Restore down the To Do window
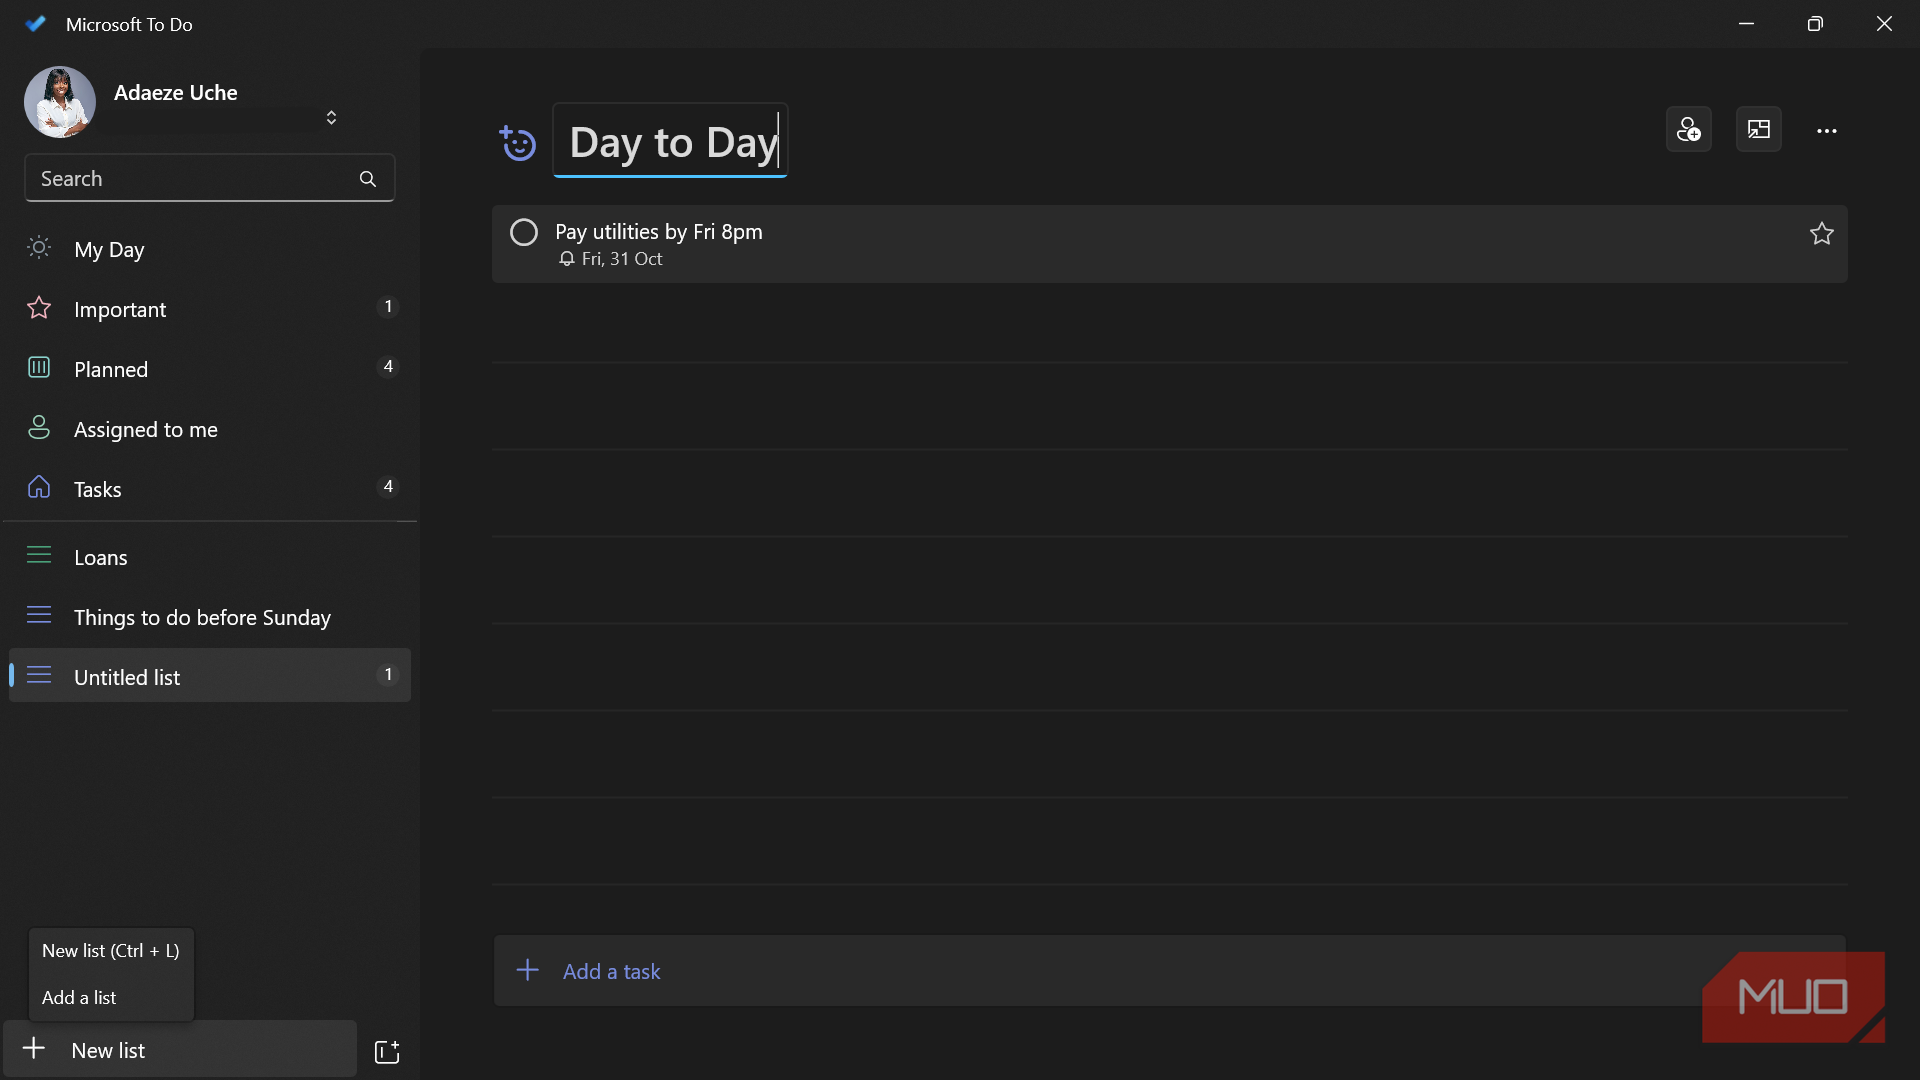The width and height of the screenshot is (1920, 1080). tap(1815, 24)
